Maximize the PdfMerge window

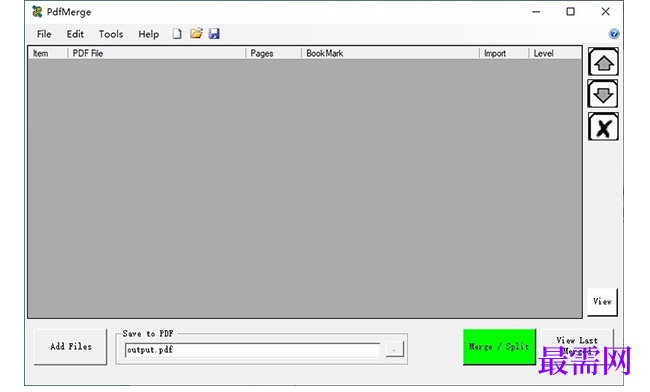(570, 12)
